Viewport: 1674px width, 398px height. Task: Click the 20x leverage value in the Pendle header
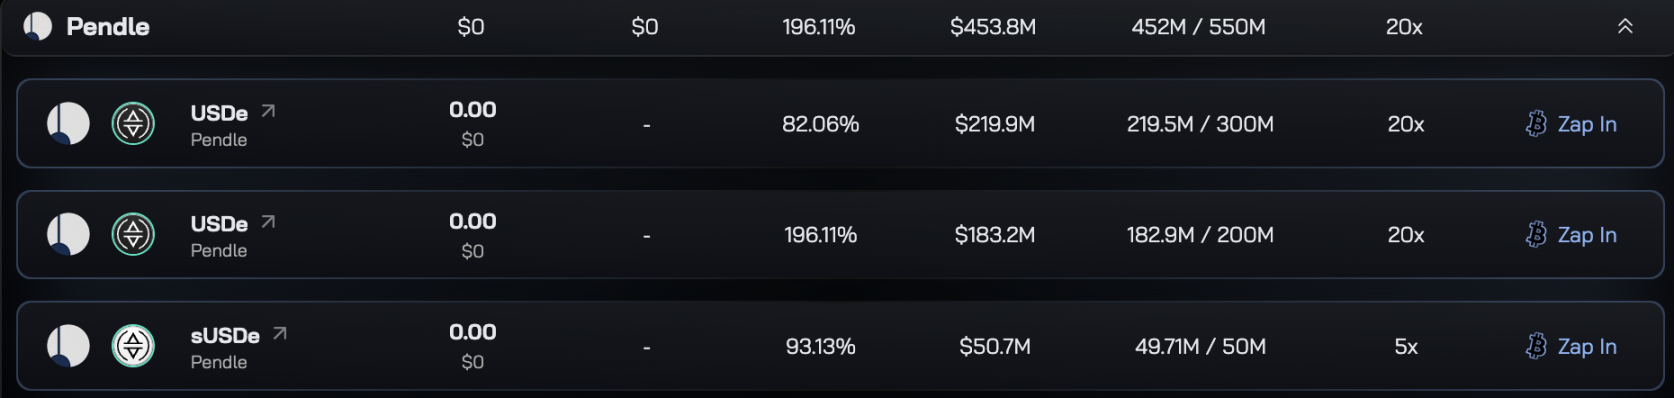click(1404, 27)
